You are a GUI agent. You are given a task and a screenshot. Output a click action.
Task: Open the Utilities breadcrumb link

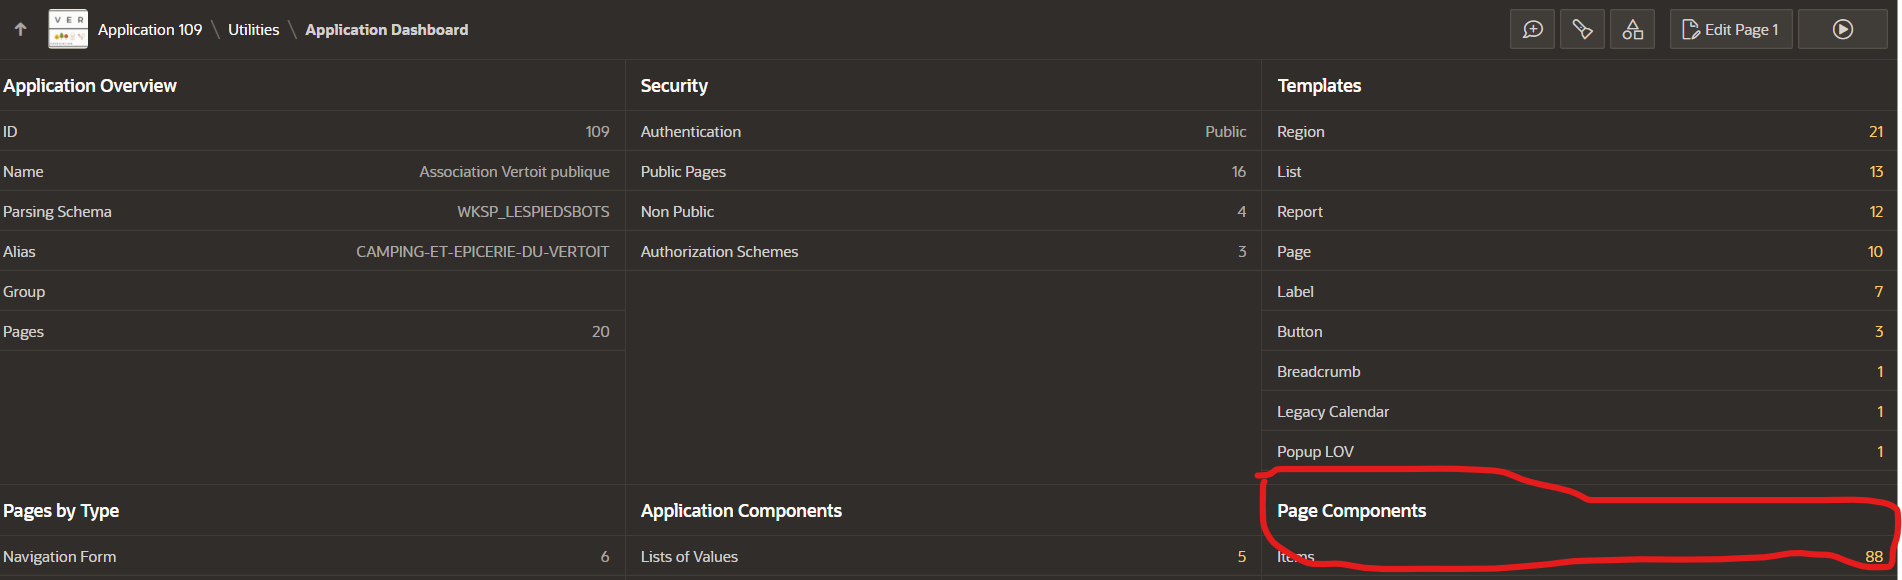point(253,30)
